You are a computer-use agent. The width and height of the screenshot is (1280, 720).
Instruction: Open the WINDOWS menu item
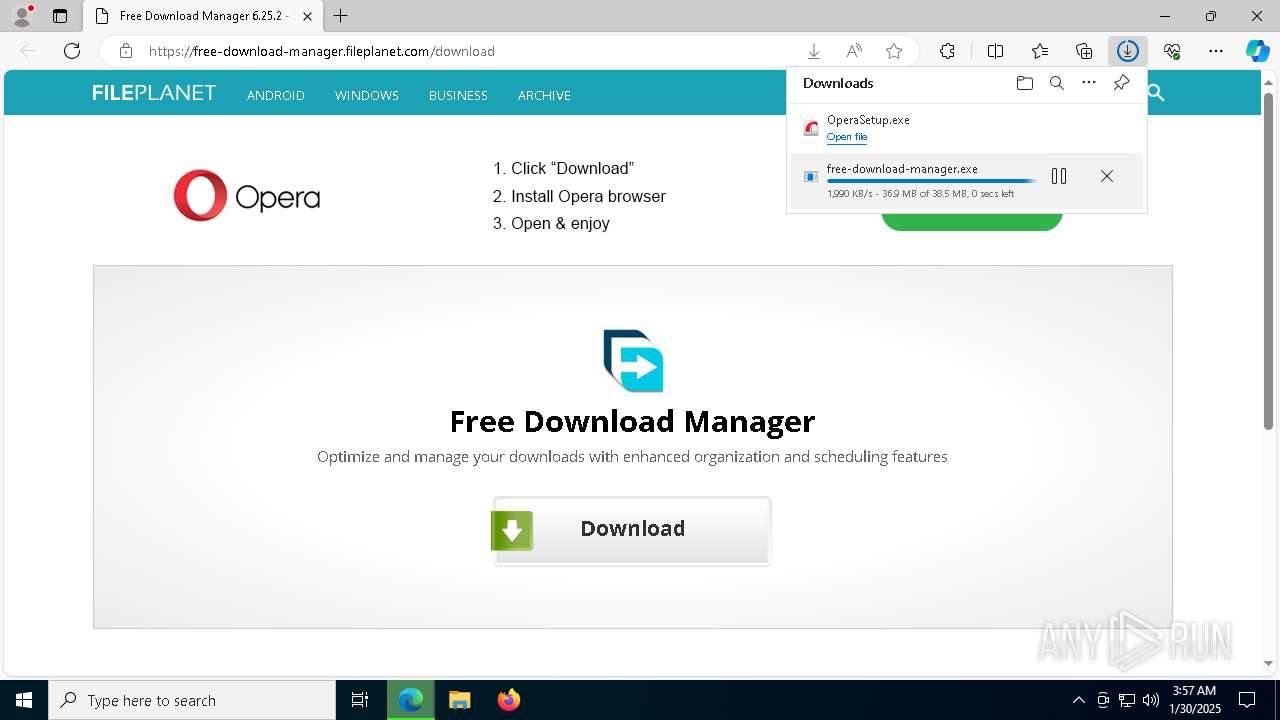[x=367, y=95]
